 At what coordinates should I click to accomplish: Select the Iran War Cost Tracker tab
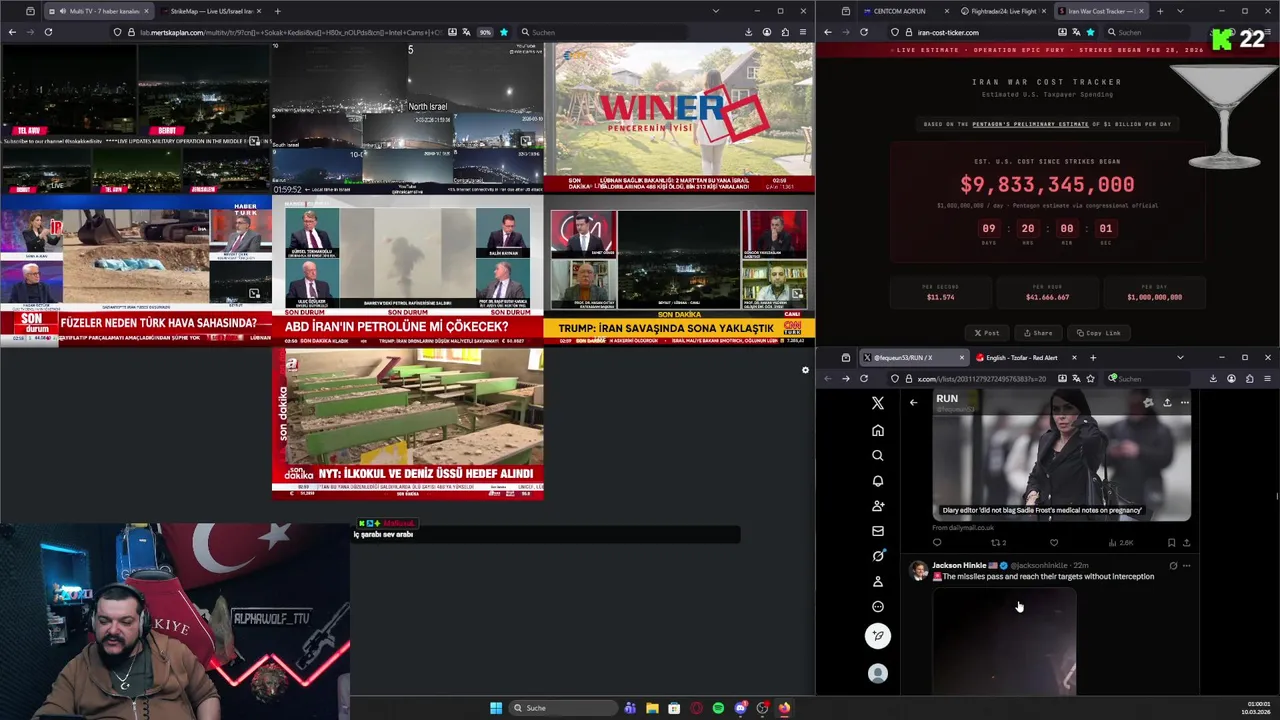click(1101, 11)
